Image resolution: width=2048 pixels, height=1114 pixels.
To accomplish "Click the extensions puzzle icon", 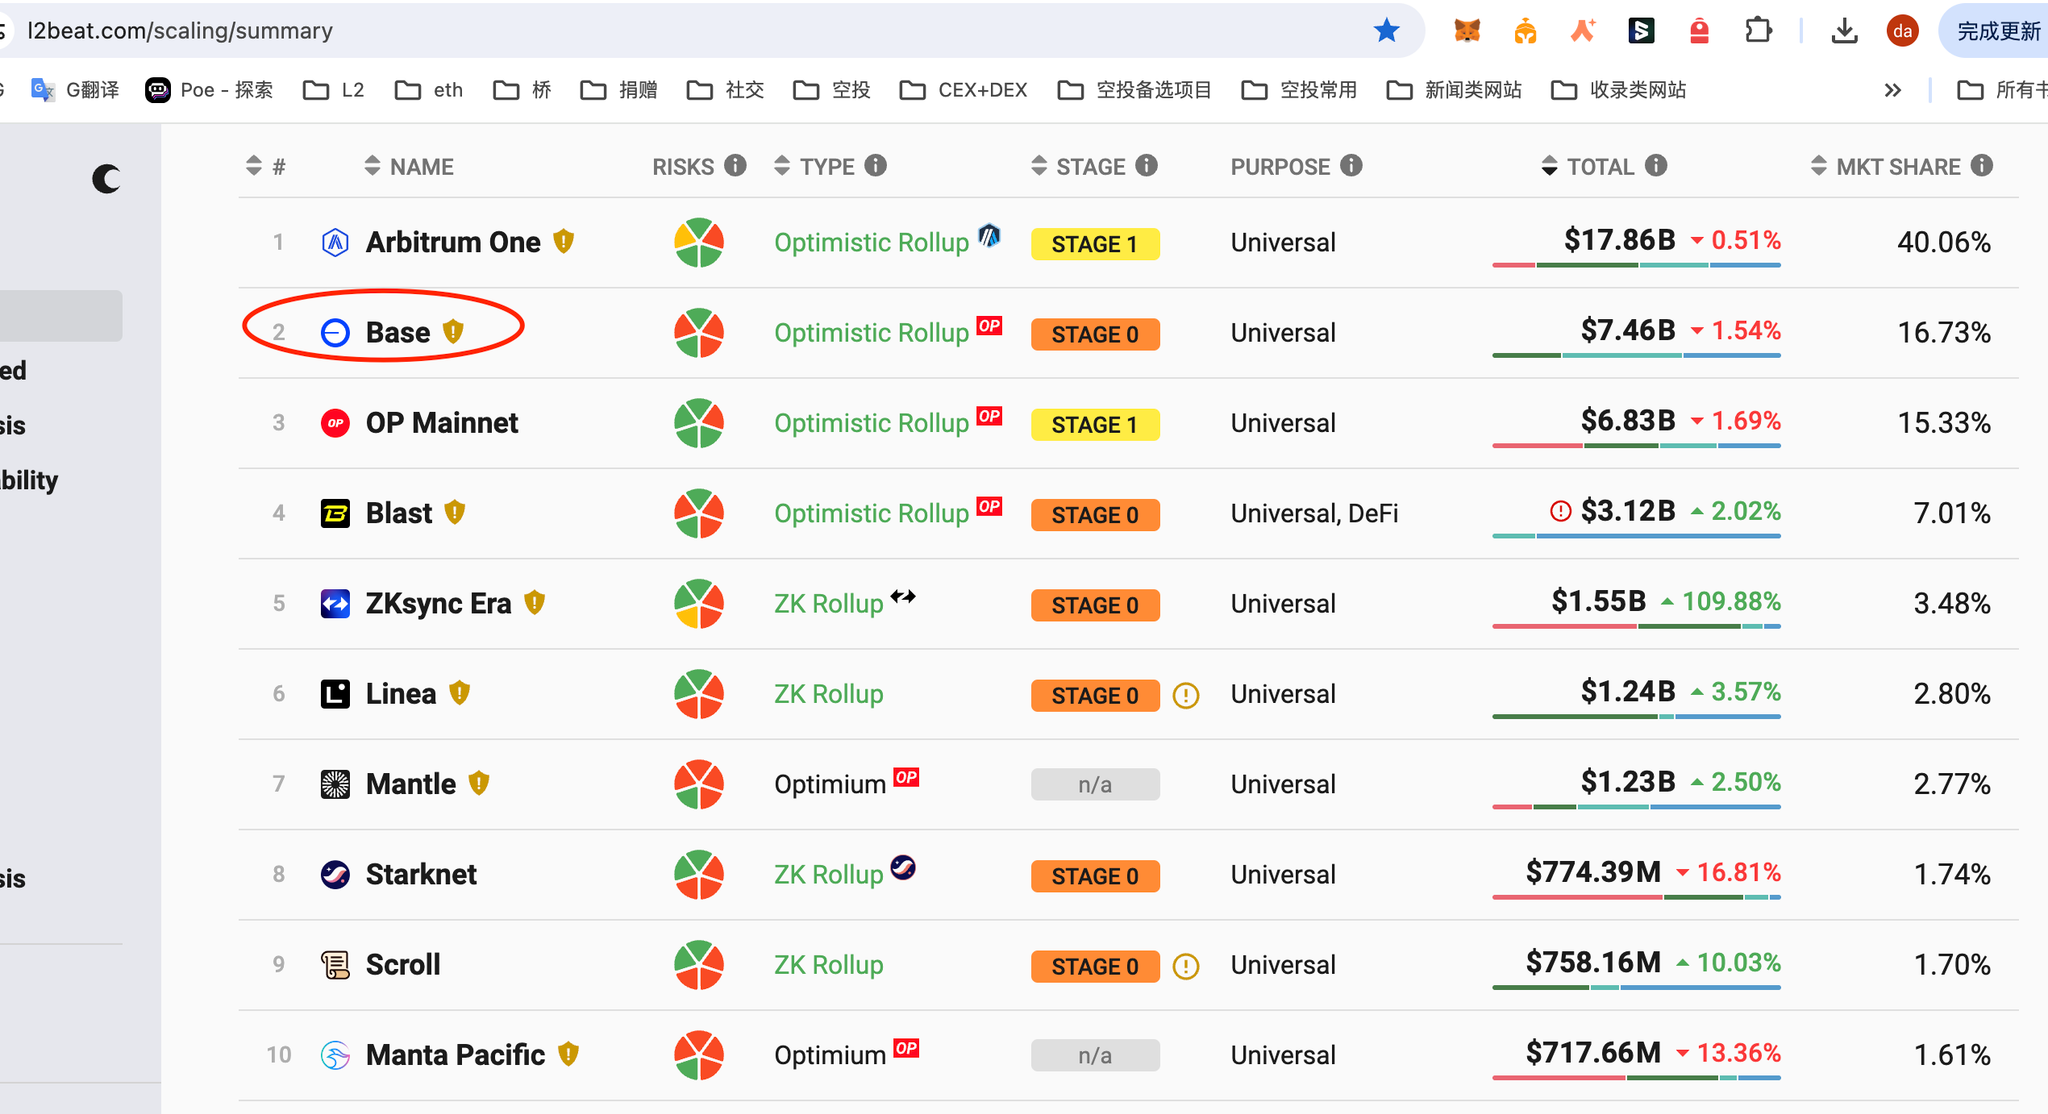I will pos(1758,31).
